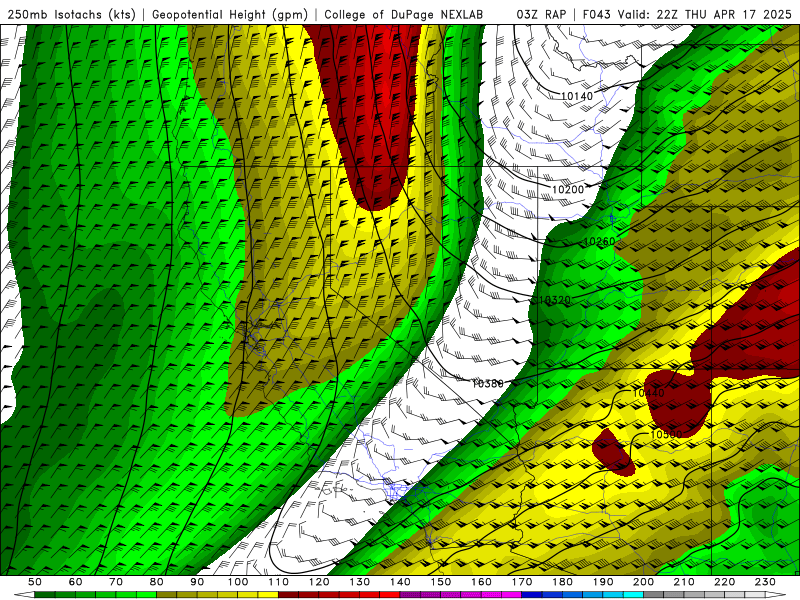Click the 130 value on the color scale
The image size is (800, 600).
(360, 582)
